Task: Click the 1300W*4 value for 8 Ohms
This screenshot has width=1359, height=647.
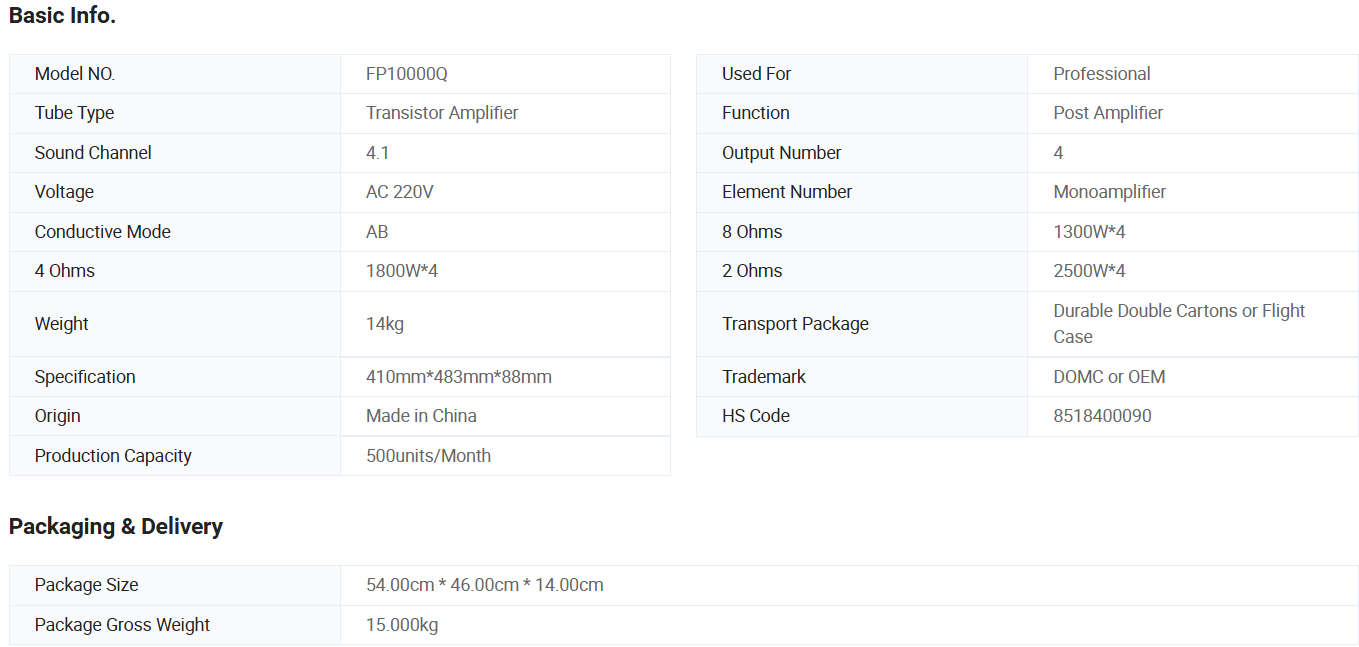Action: (1089, 232)
